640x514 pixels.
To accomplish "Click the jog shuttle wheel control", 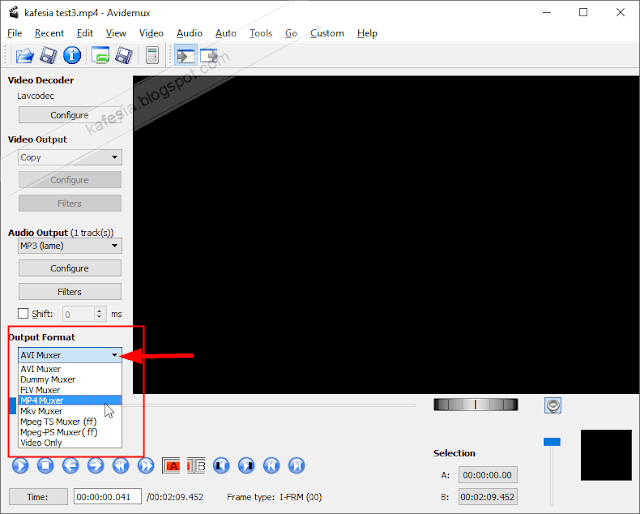I will tap(476, 405).
